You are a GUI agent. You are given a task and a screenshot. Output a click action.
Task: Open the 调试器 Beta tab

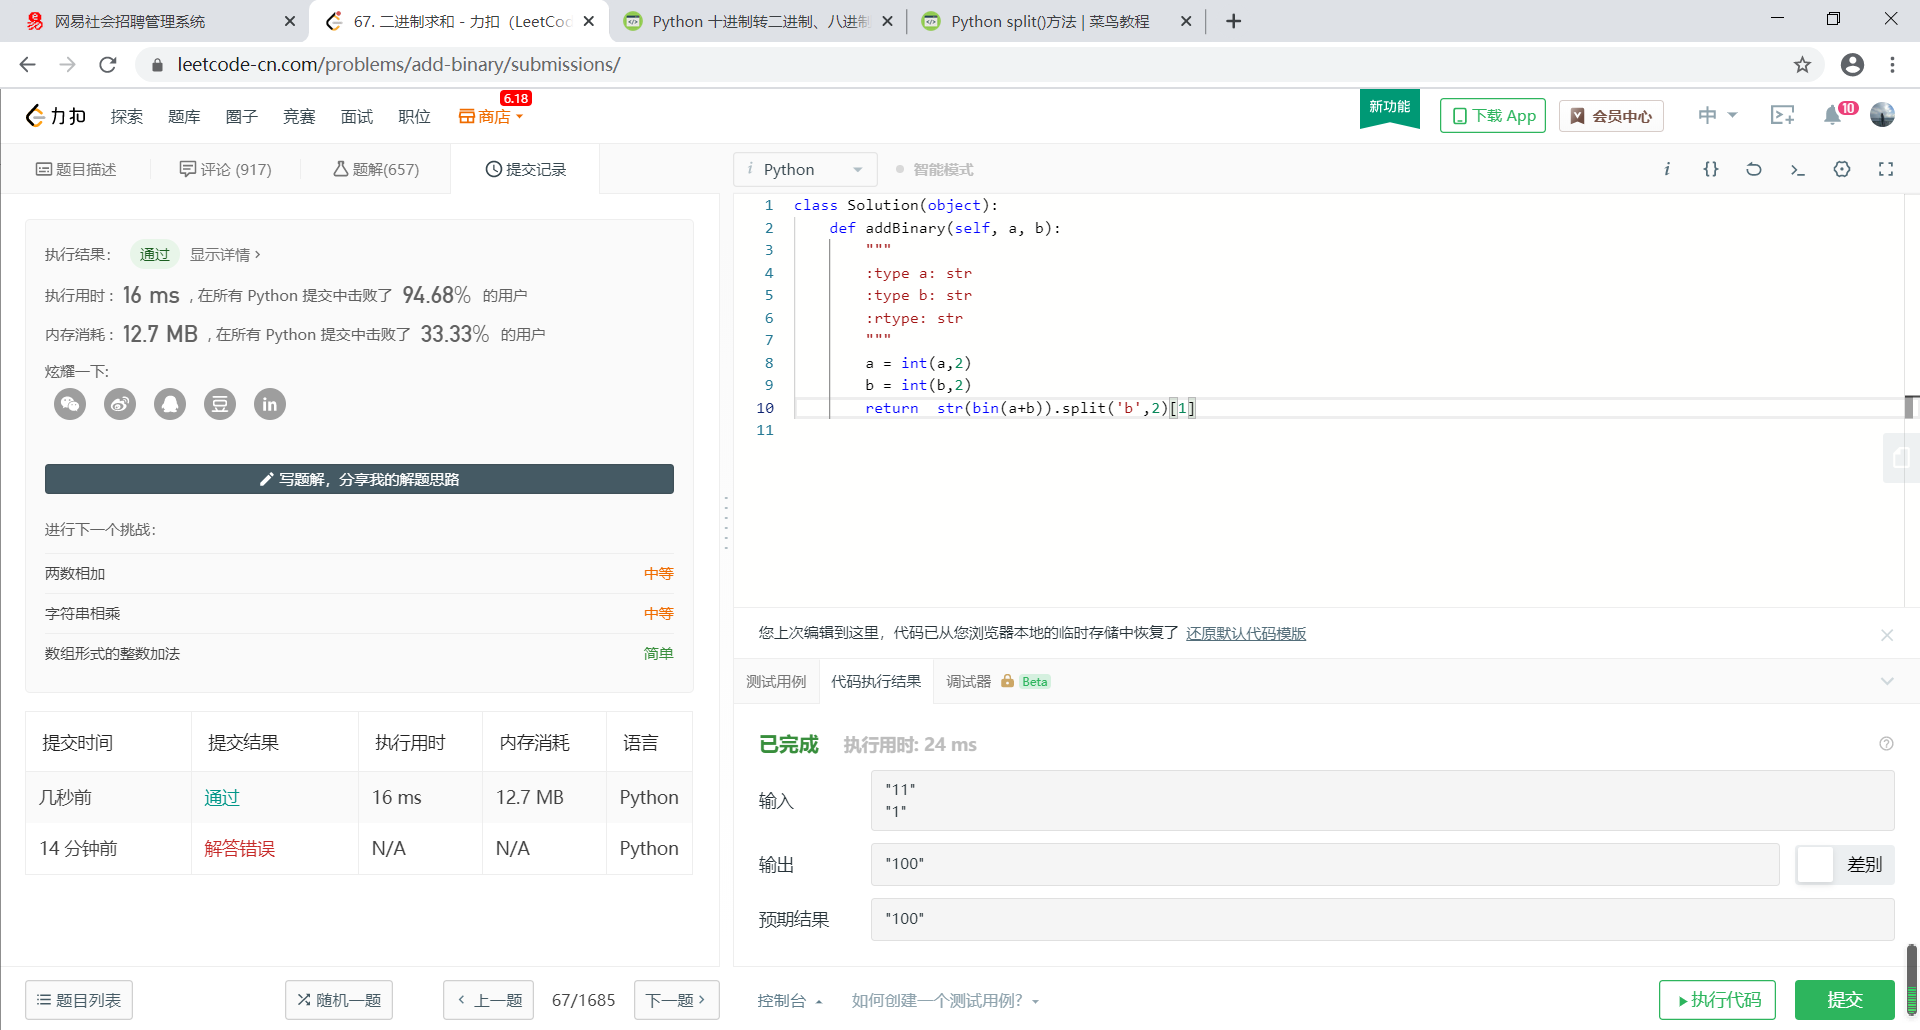tap(998, 682)
